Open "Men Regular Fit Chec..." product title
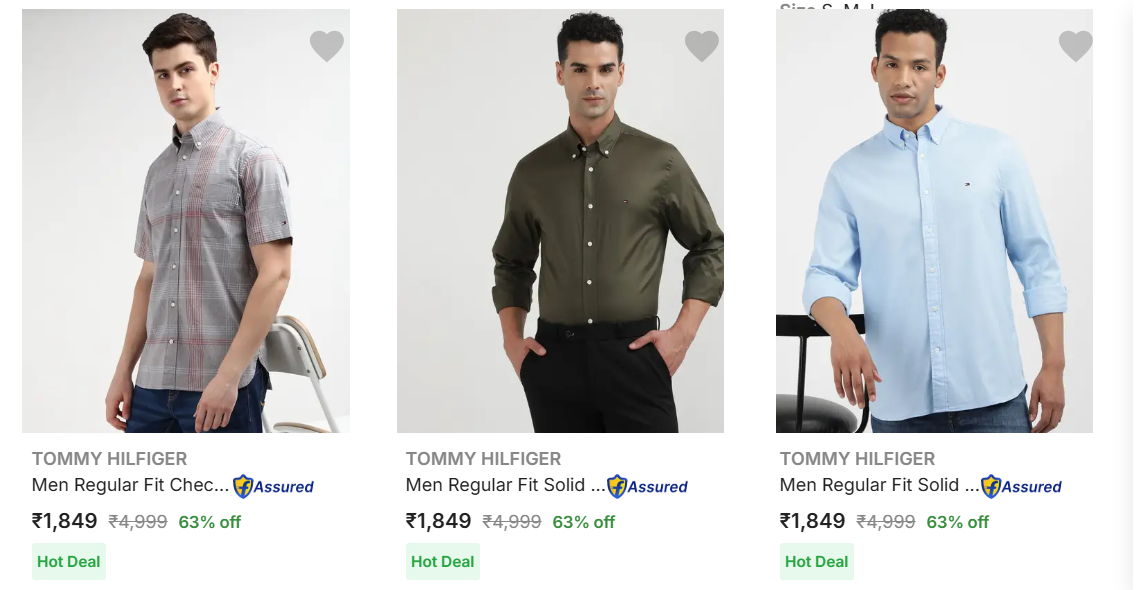 (130, 485)
